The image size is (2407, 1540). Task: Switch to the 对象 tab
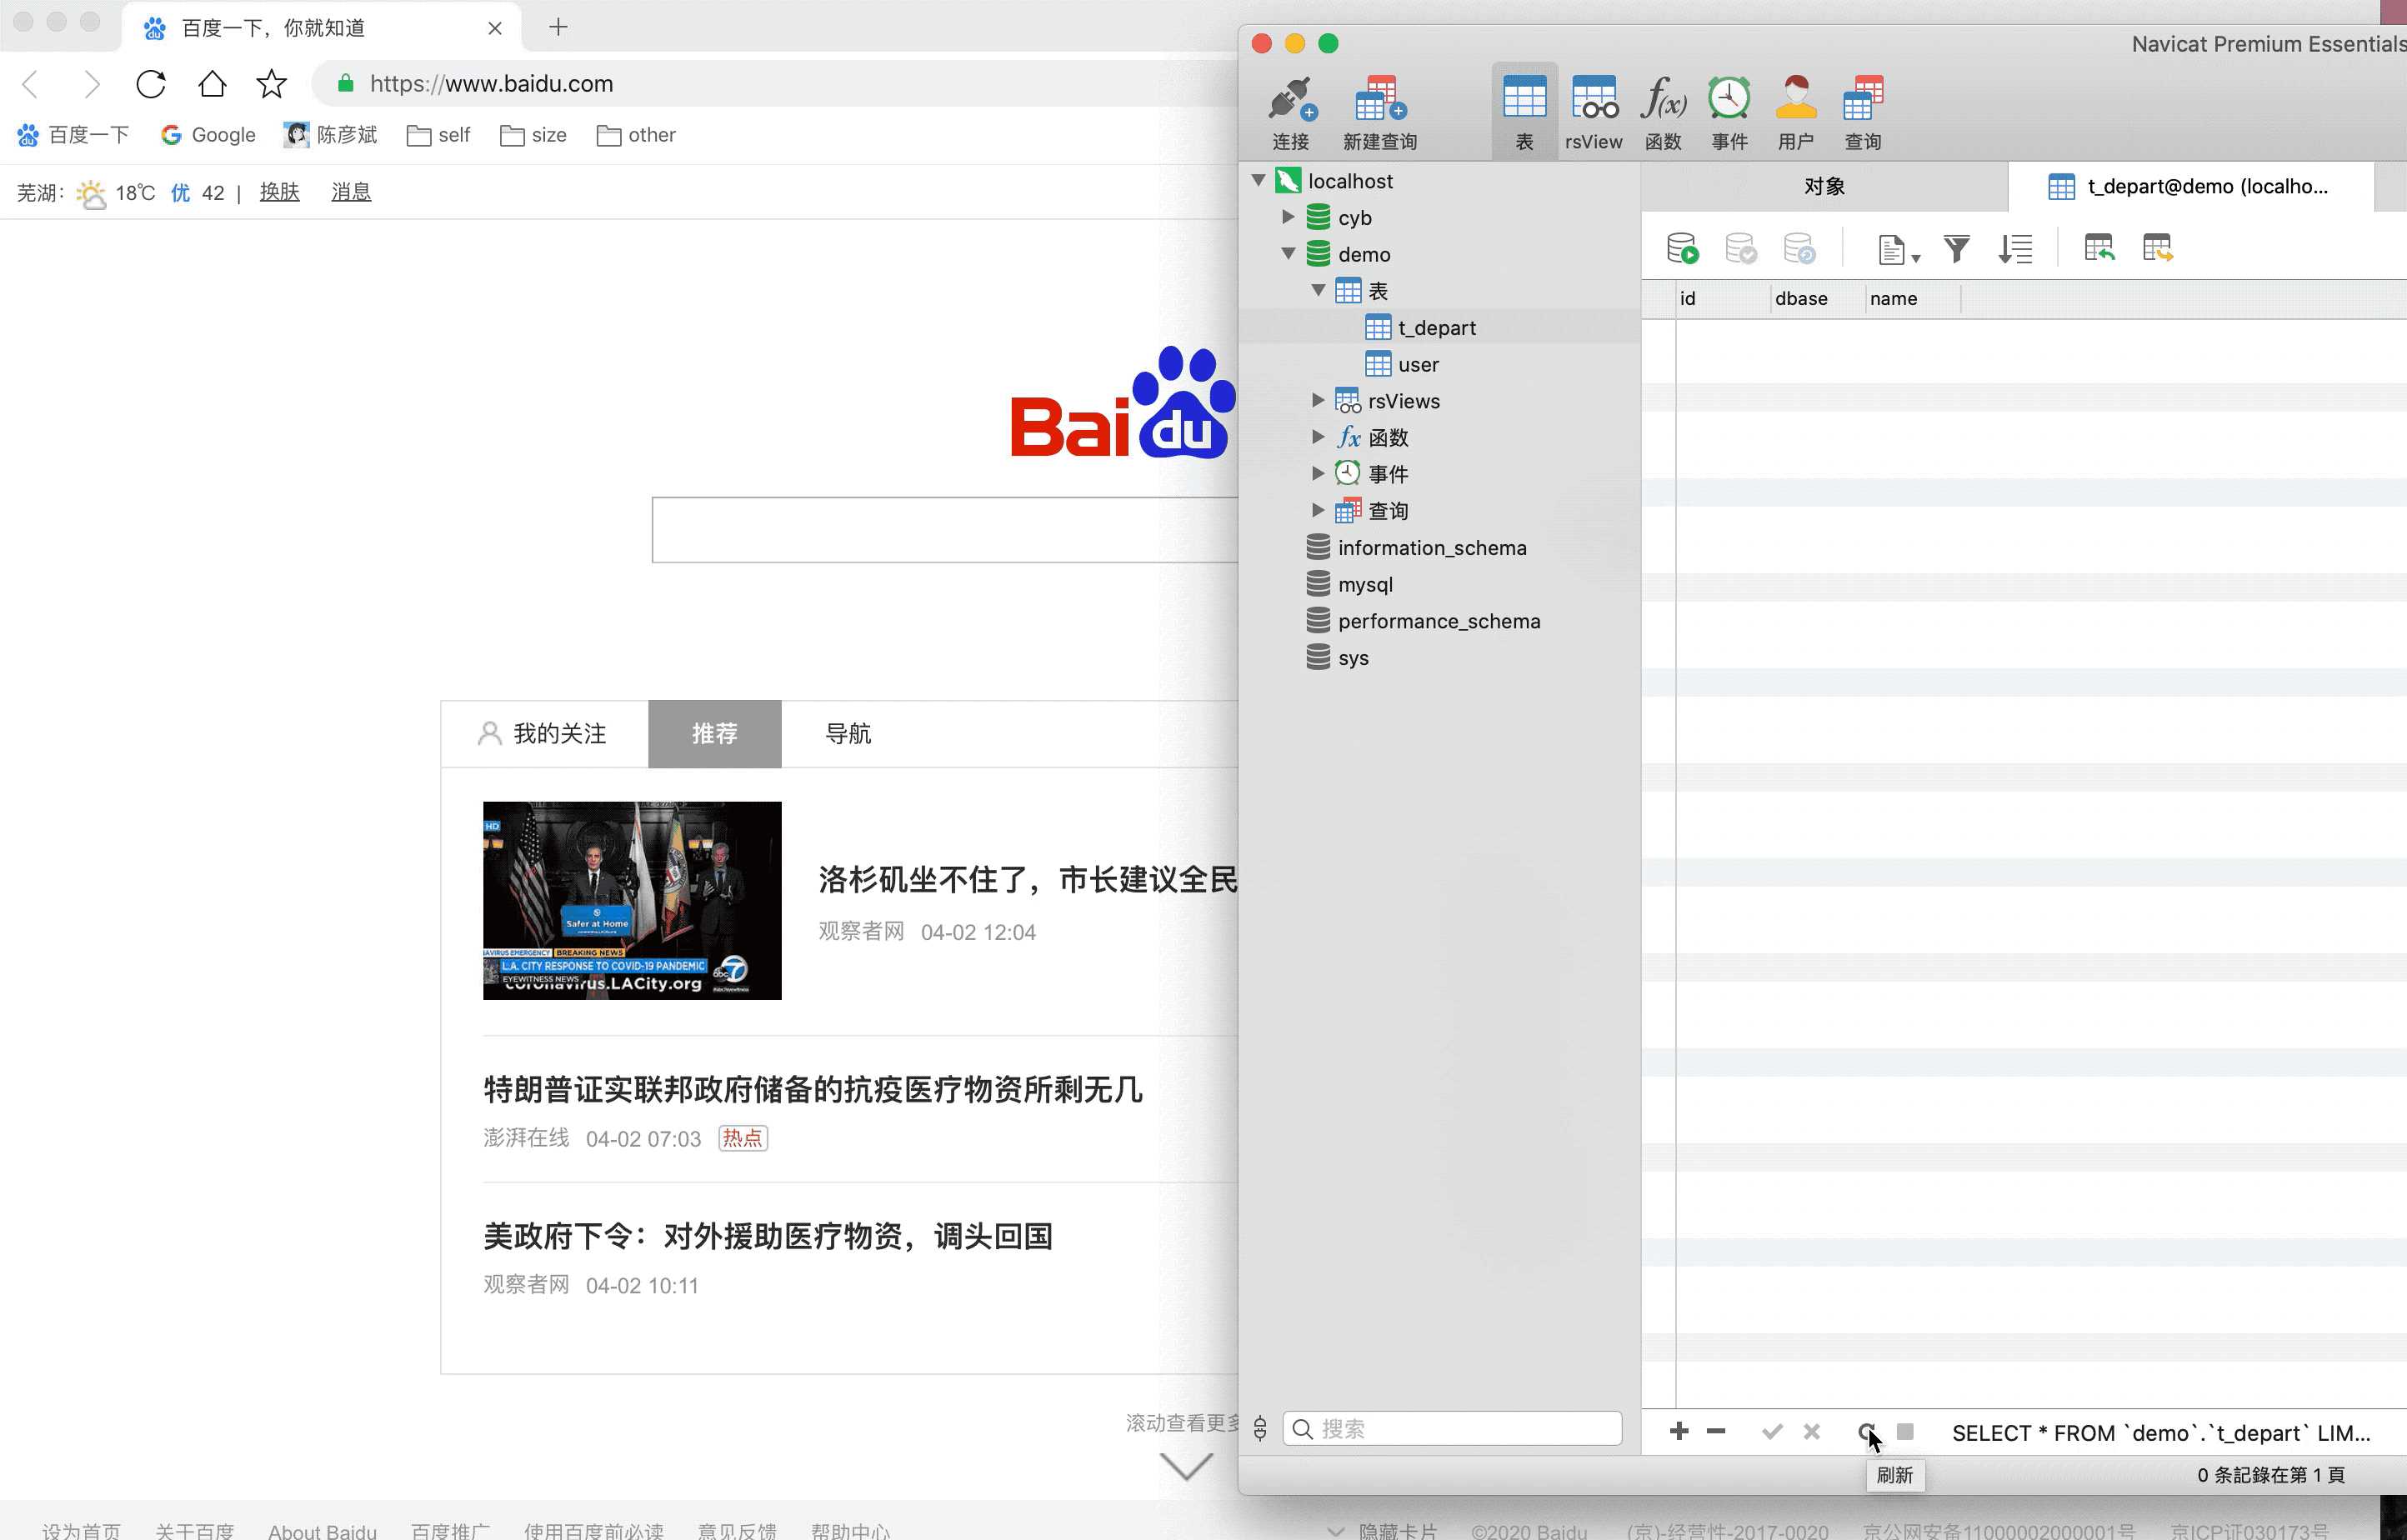[1824, 186]
